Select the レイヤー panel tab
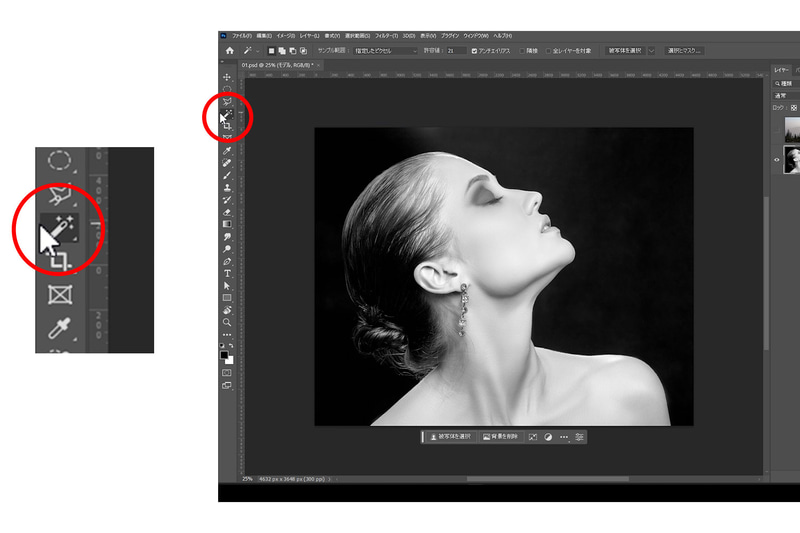The image size is (800, 533). point(781,70)
